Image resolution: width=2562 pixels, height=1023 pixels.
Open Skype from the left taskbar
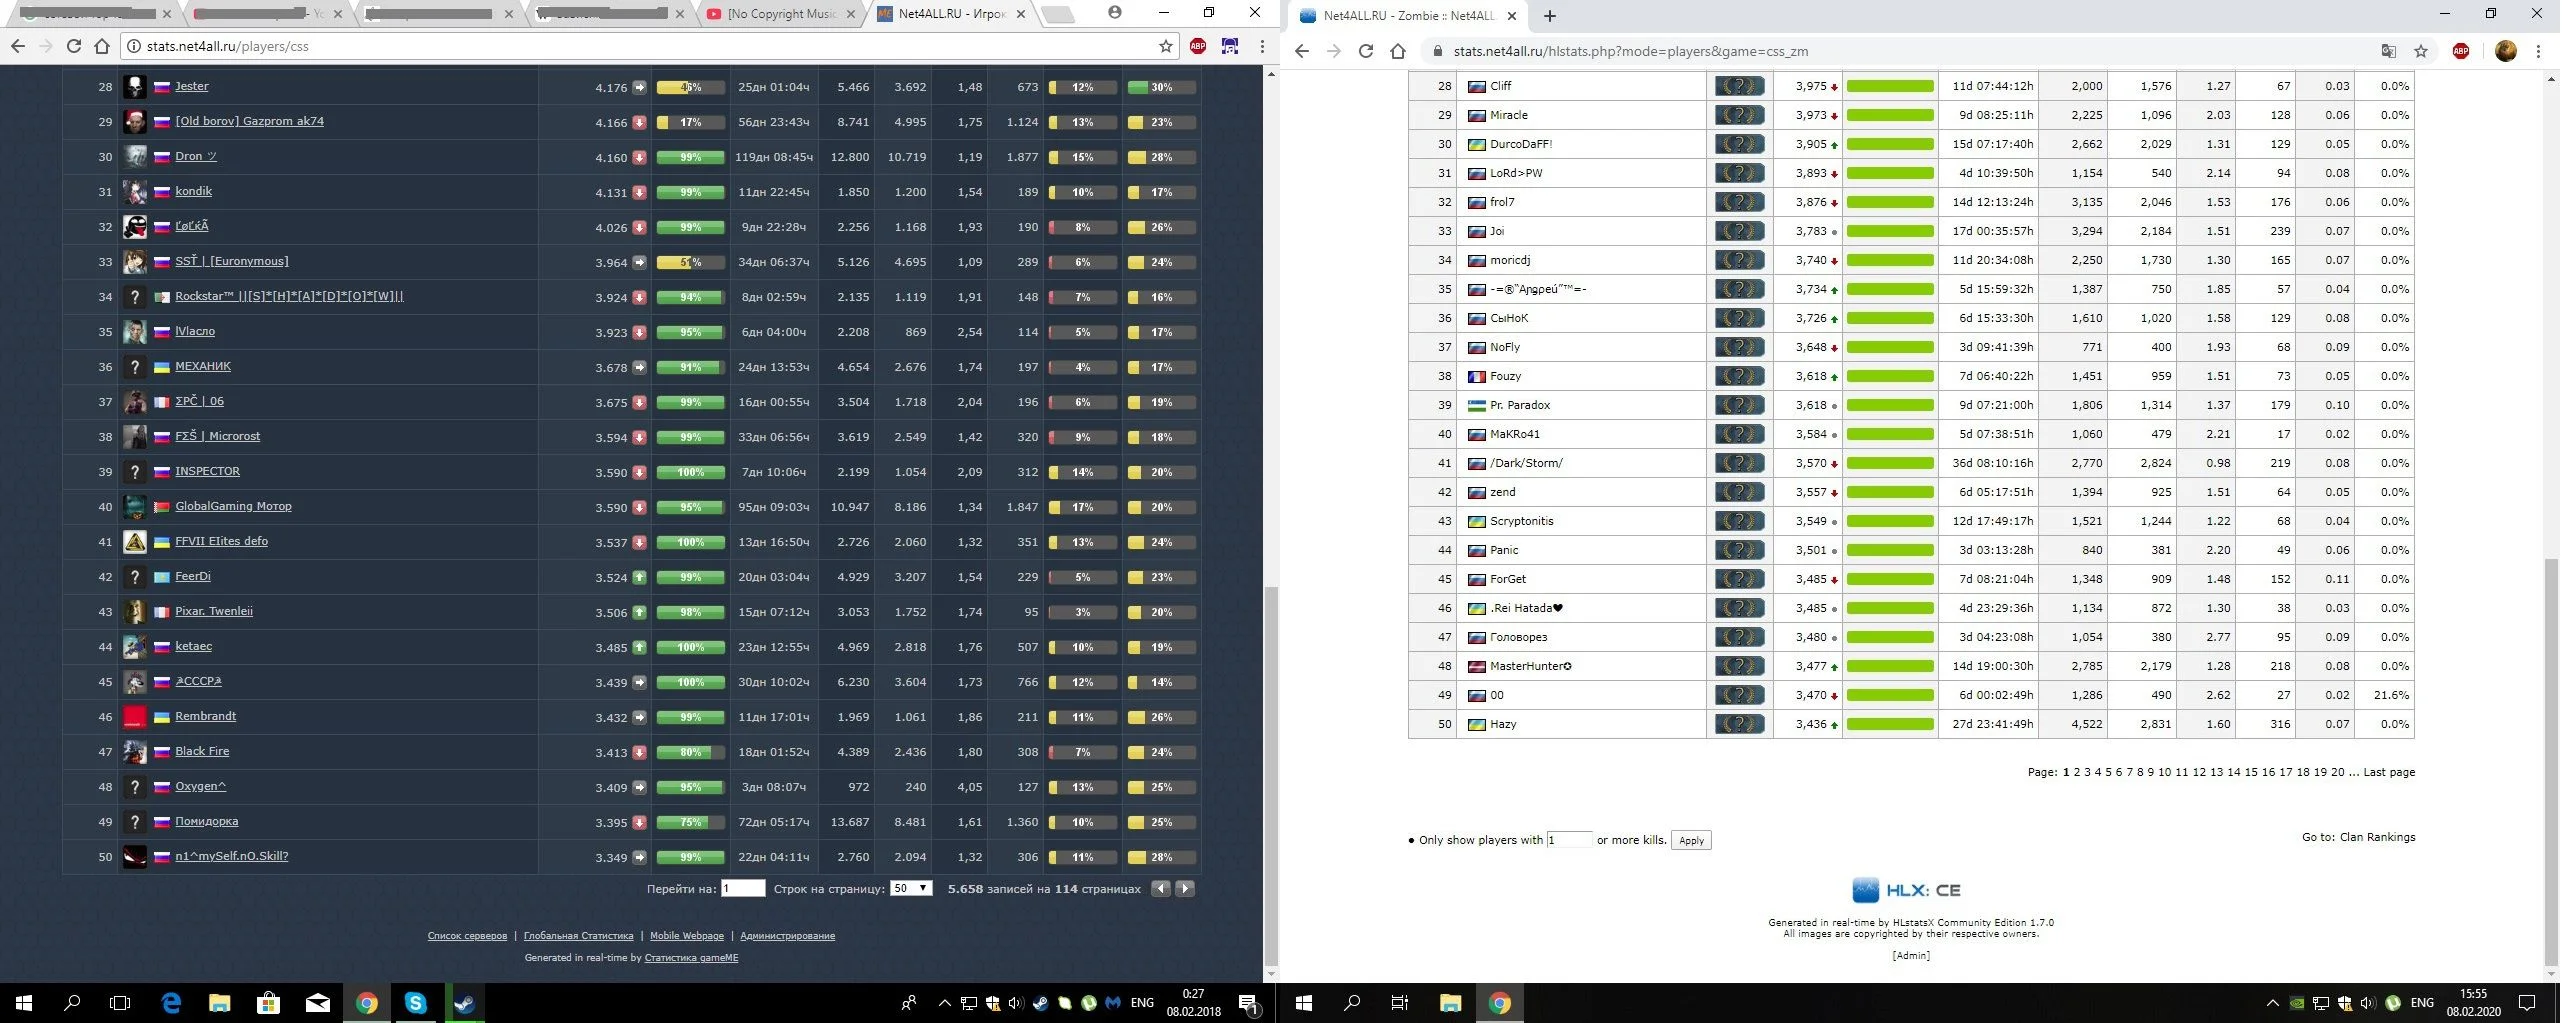[x=415, y=1003]
